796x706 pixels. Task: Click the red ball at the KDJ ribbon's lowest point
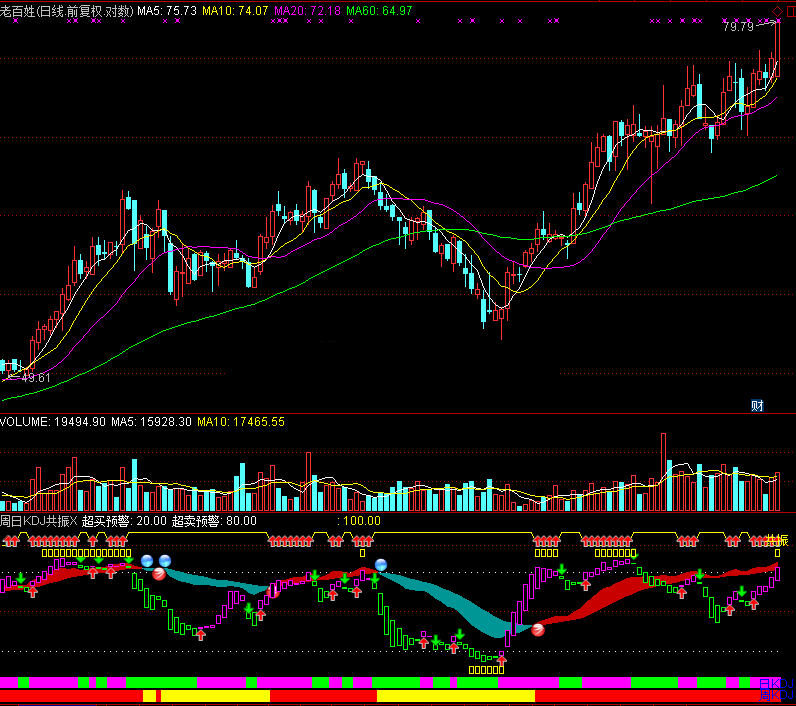pyautogui.click(x=539, y=629)
